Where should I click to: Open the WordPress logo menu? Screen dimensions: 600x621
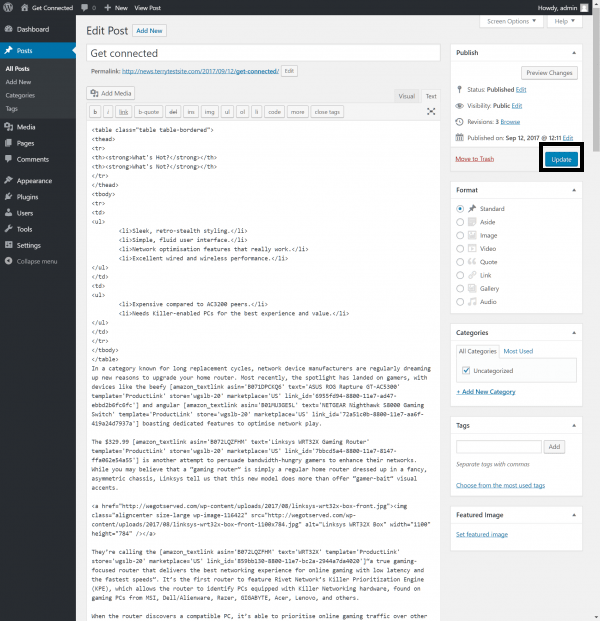[x=8, y=8]
